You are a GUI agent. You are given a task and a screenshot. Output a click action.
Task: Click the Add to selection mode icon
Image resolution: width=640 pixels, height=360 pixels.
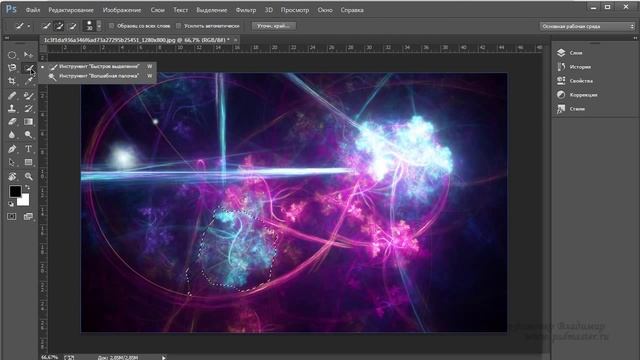tap(60, 26)
